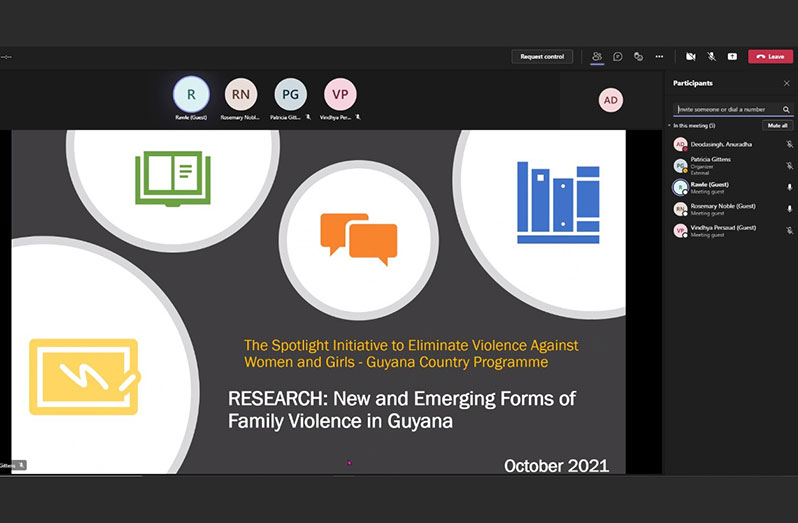The width and height of the screenshot is (798, 523).
Task: Click the AD avatar in the participants list
Action: 680,144
